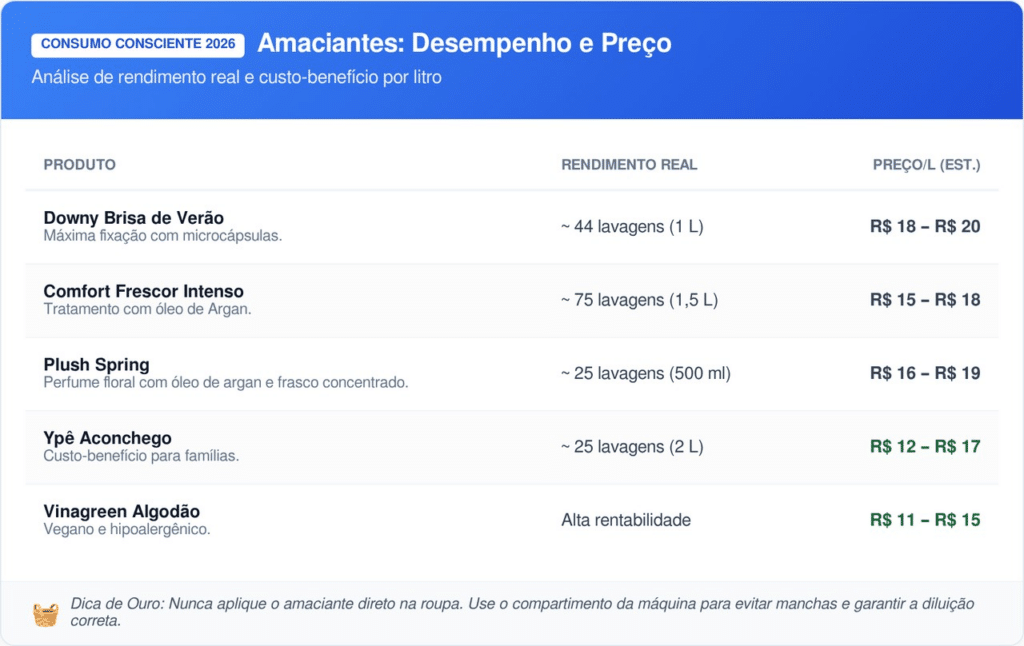Select the Comfort Frescor Intenso product name
The image size is (1024, 646).
[143, 291]
